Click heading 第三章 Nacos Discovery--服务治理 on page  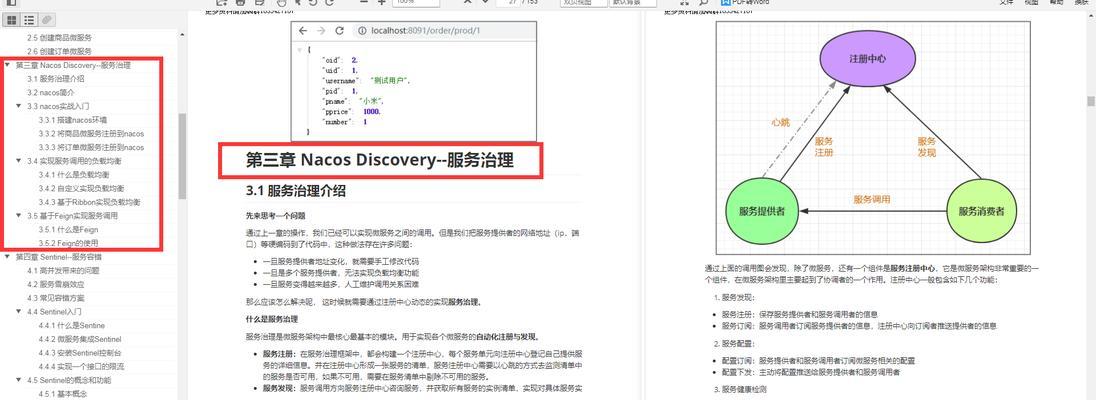(x=380, y=160)
